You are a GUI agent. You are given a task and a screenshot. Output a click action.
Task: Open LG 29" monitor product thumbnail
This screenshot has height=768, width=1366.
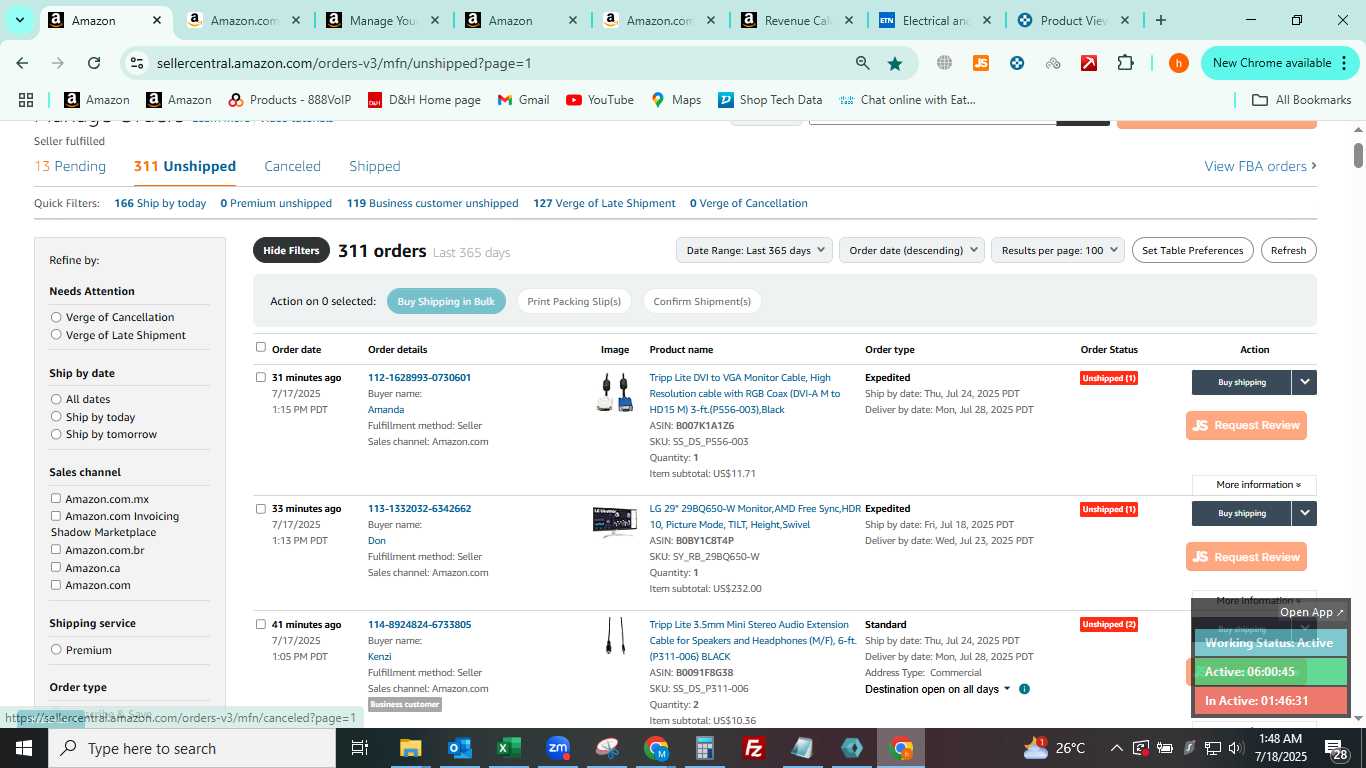[x=614, y=522]
